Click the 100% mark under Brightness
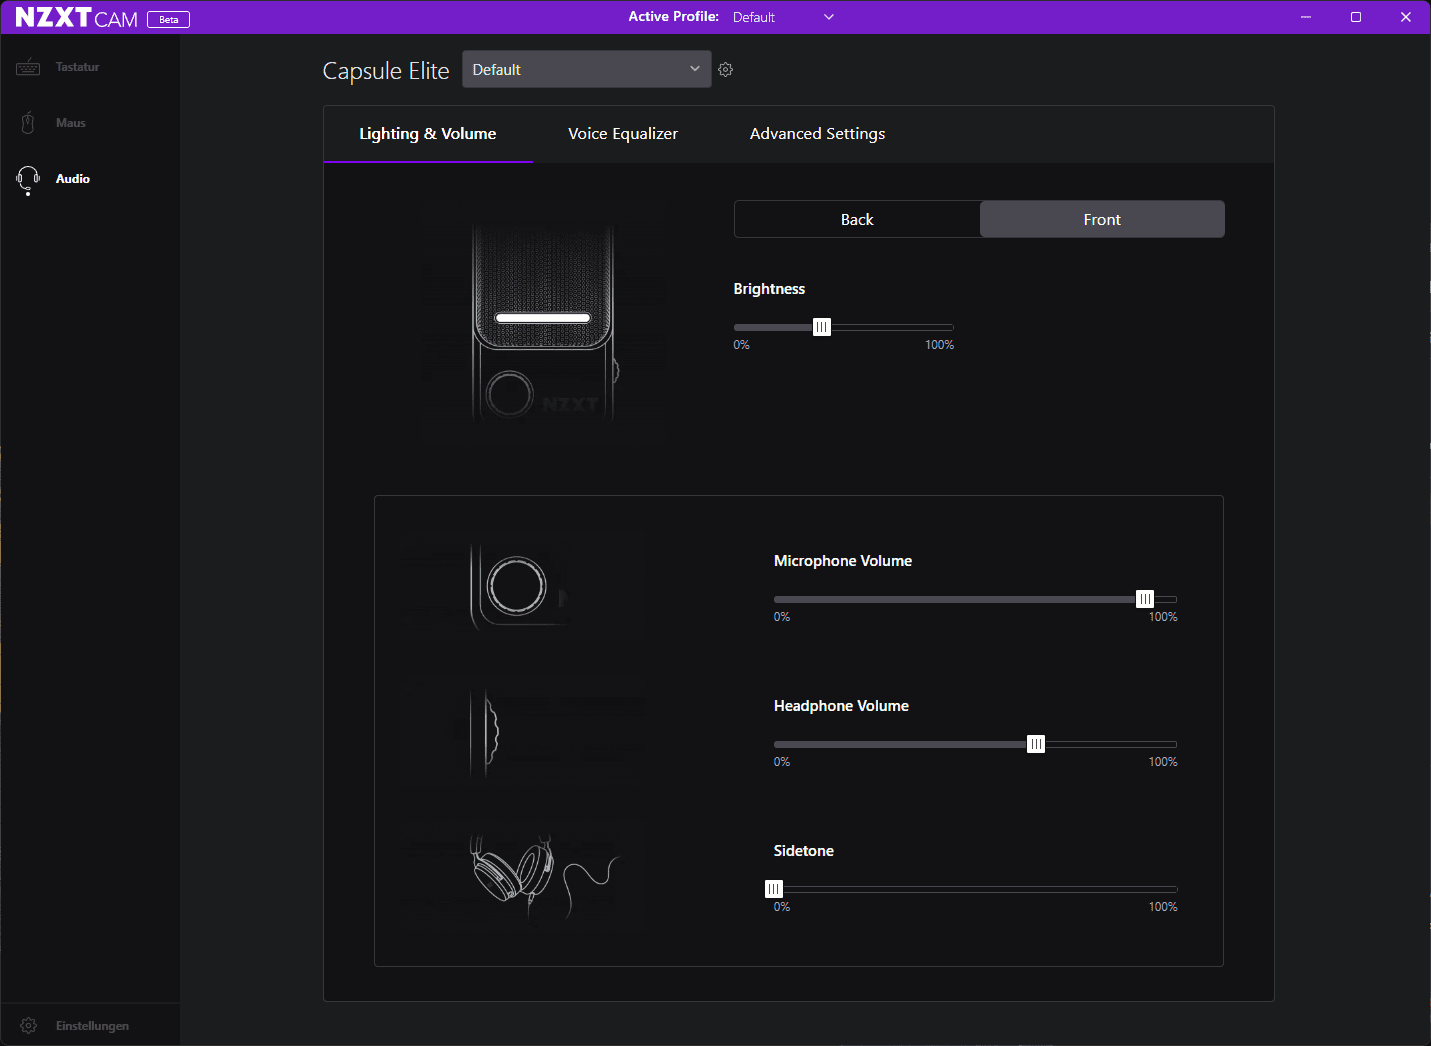Viewport: 1431px width, 1046px height. tap(940, 345)
